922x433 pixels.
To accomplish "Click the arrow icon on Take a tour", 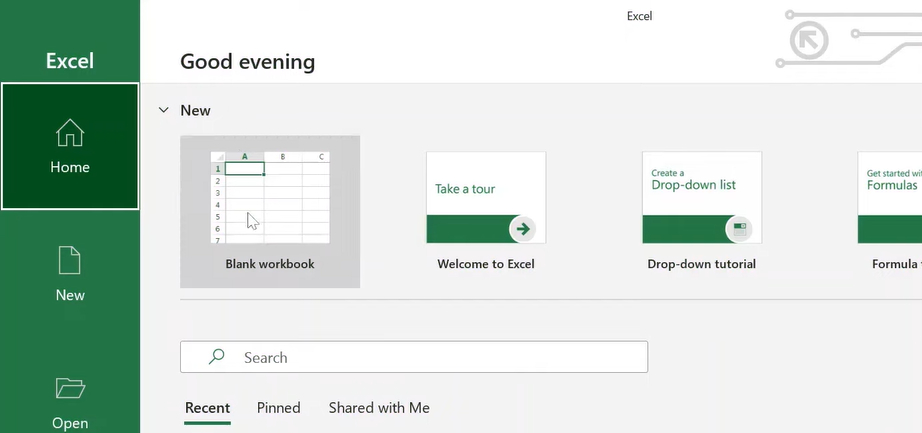I will click(x=523, y=229).
